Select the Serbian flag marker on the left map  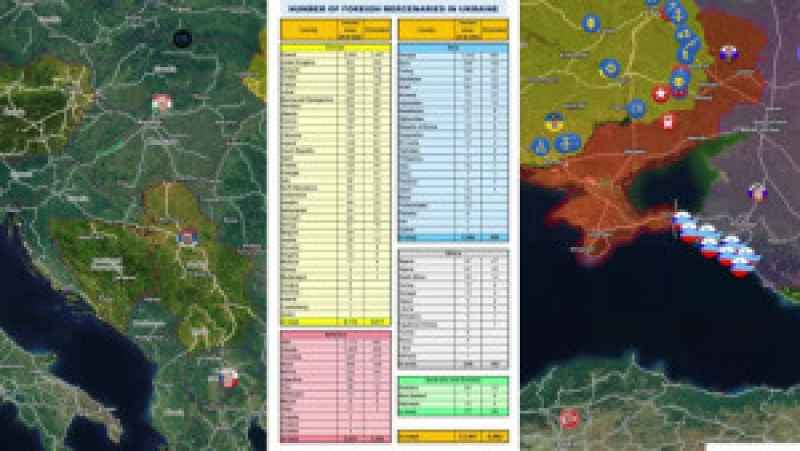pyautogui.click(x=186, y=237)
